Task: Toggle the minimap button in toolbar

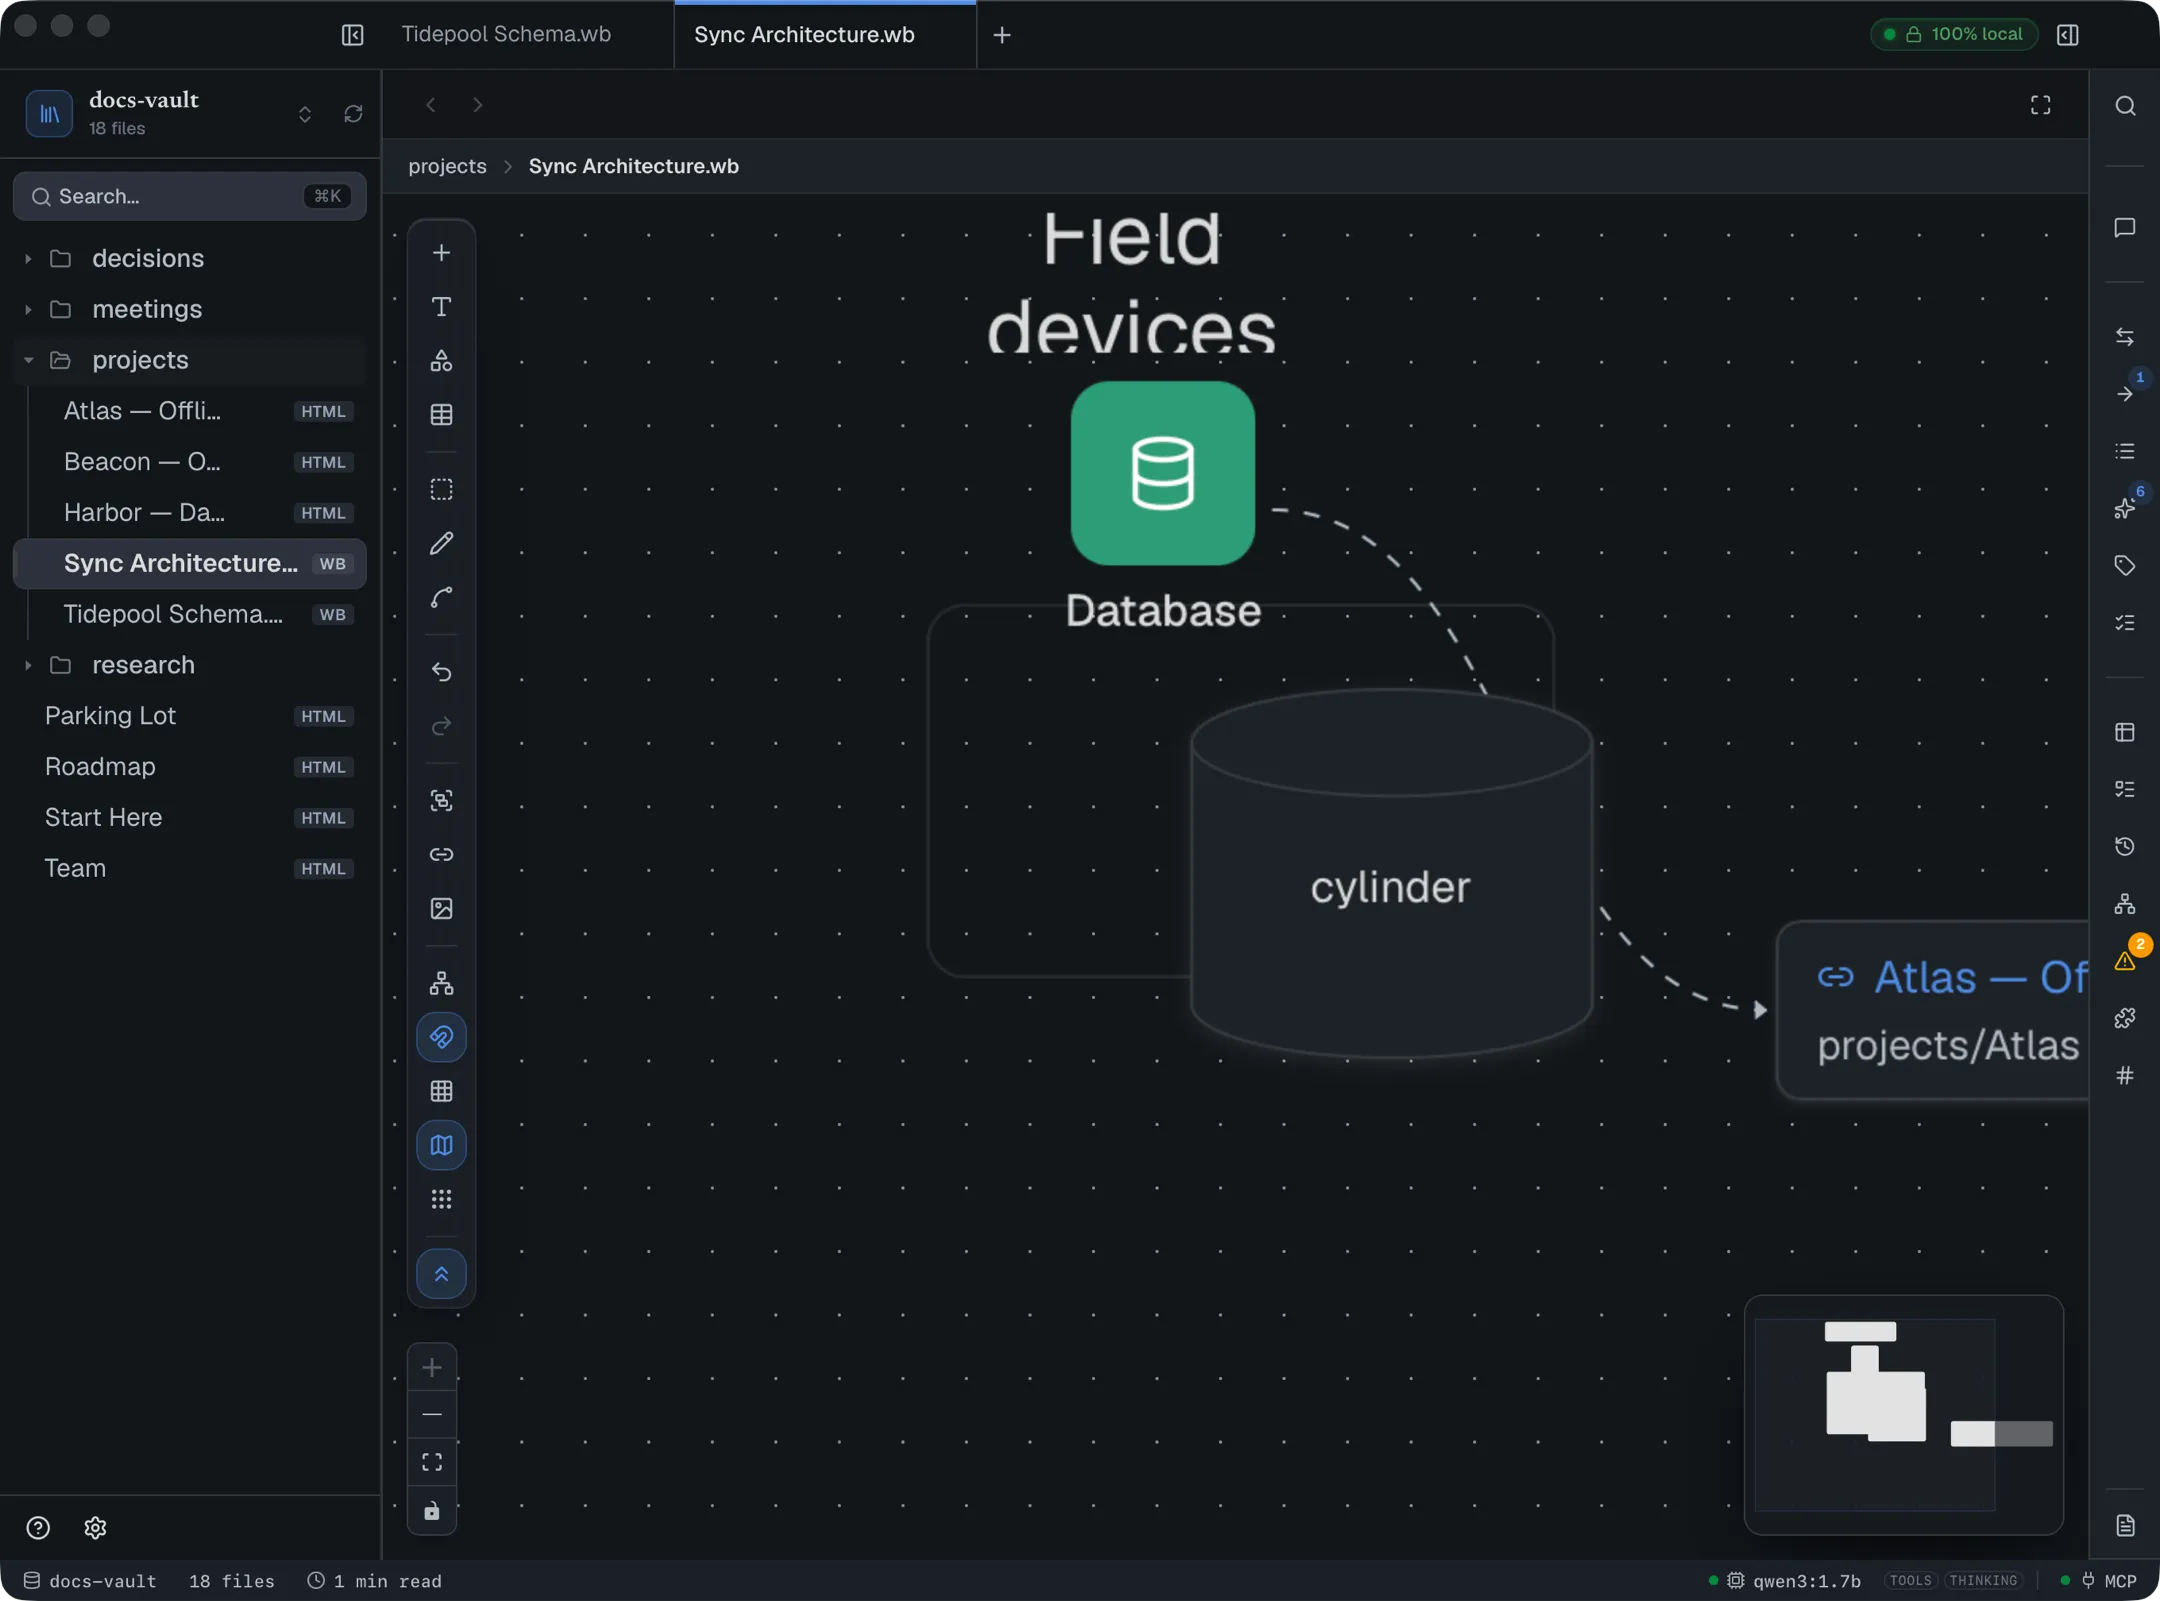Action: pyautogui.click(x=441, y=1145)
